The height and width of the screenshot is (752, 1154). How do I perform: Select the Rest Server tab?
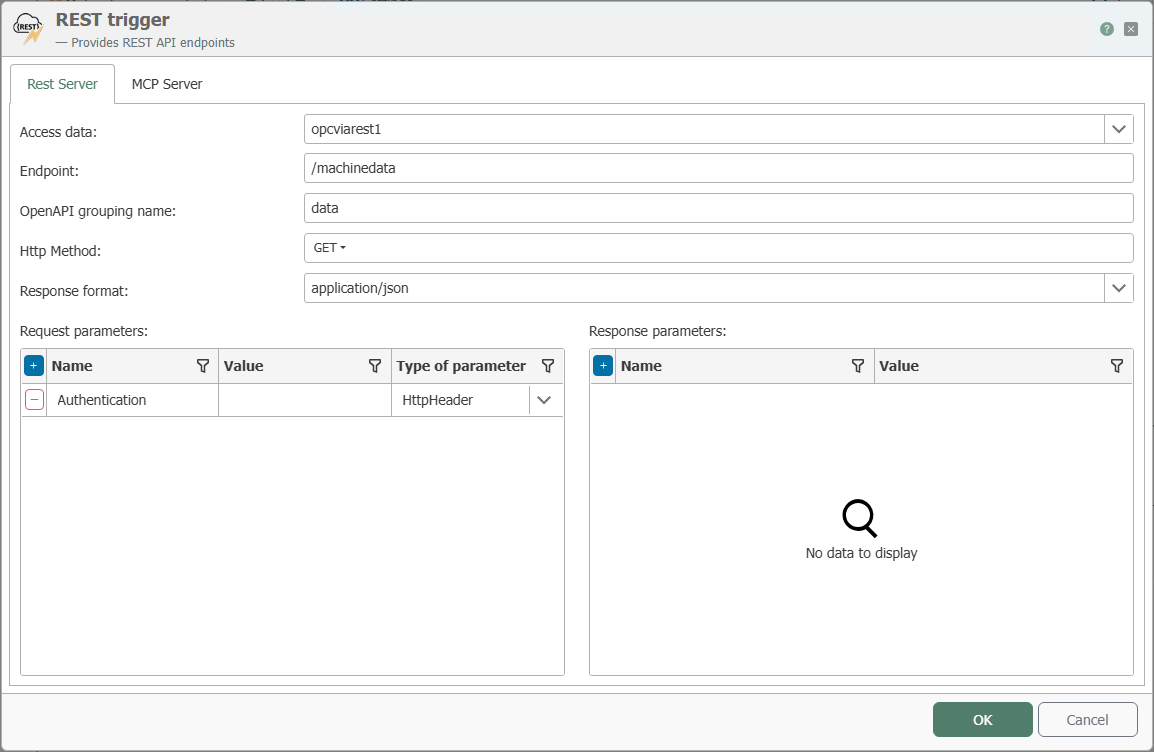point(63,84)
